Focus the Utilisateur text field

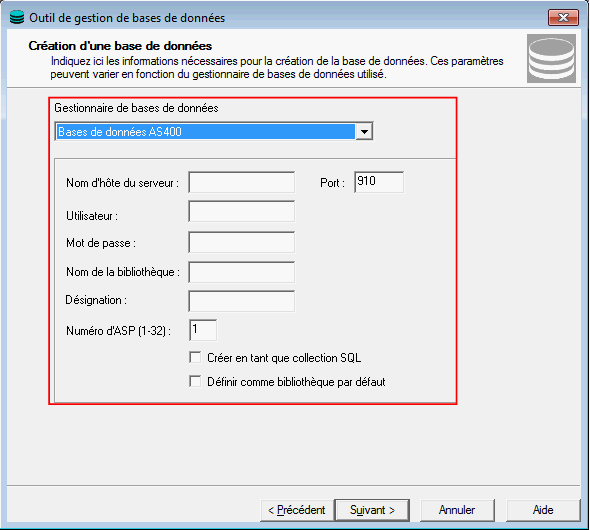[242, 211]
